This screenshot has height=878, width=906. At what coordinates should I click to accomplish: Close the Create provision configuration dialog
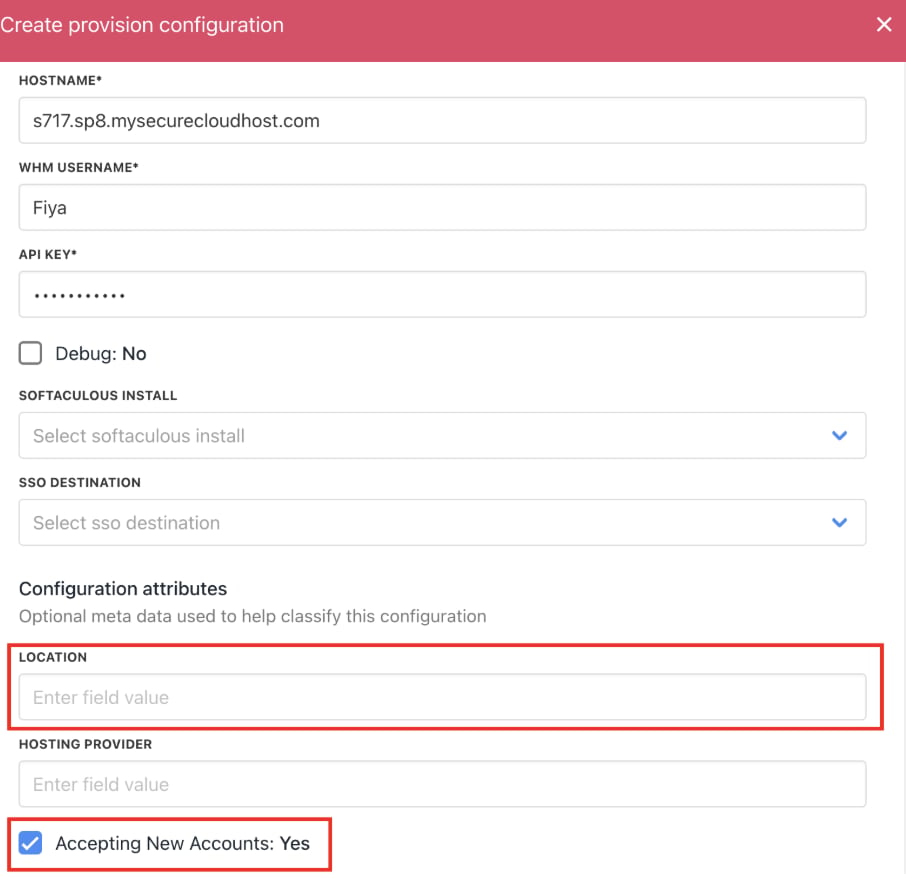tap(883, 24)
